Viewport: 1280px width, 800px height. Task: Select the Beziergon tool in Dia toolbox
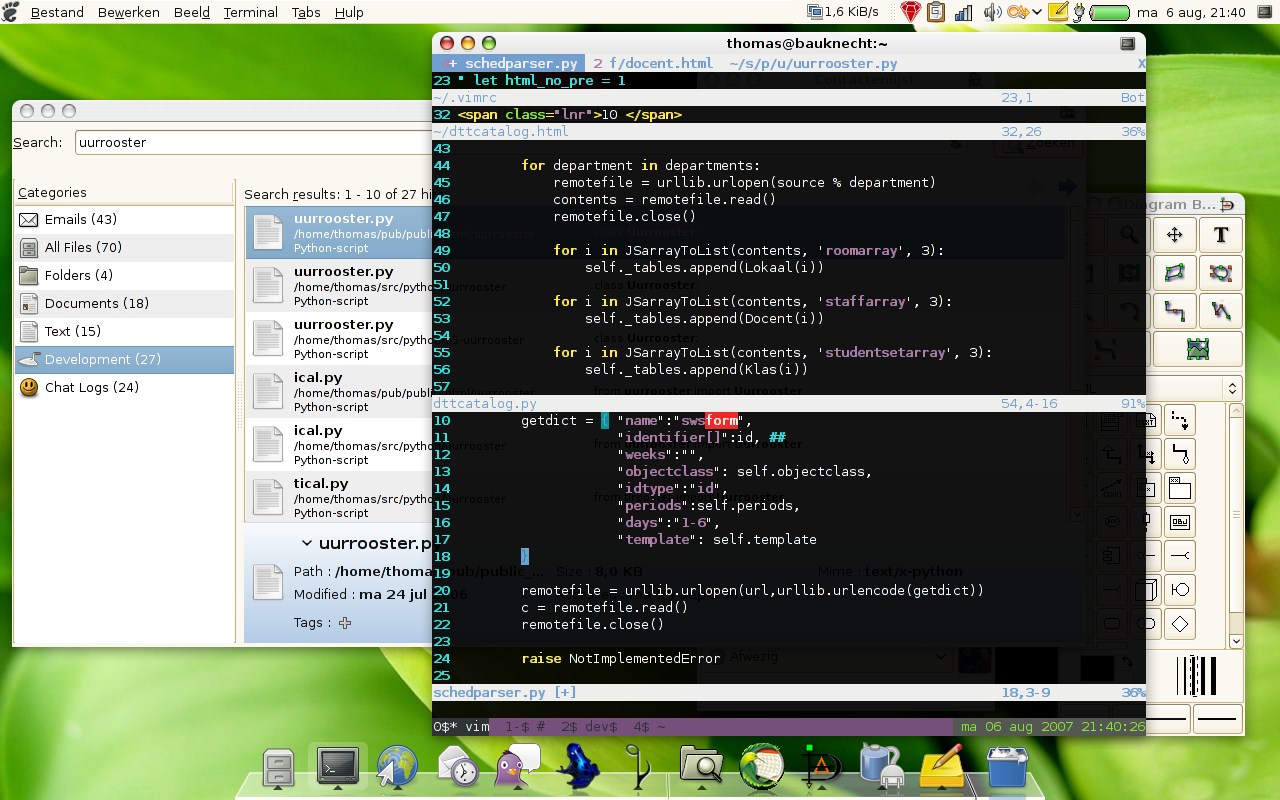coord(1221,273)
